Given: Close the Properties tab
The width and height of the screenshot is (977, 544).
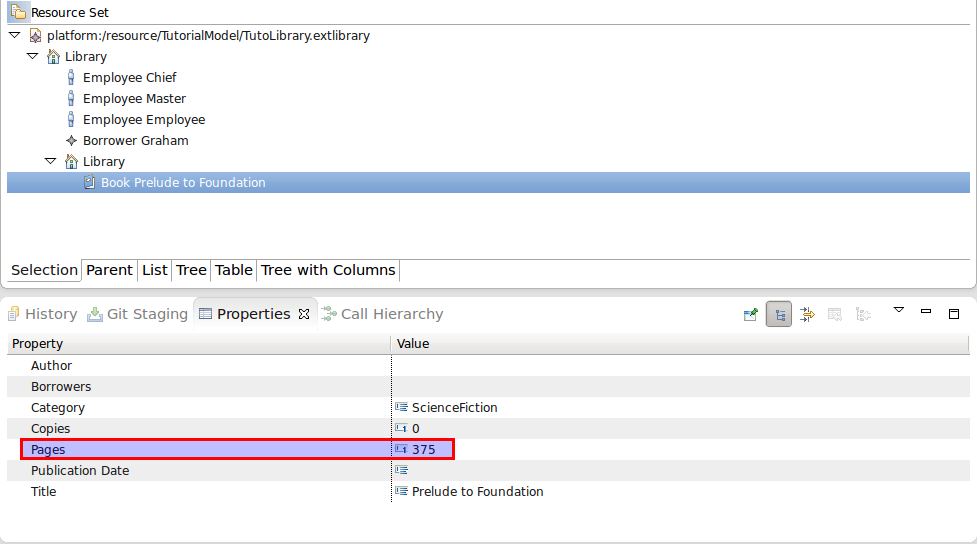Looking at the screenshot, I should tap(304, 314).
